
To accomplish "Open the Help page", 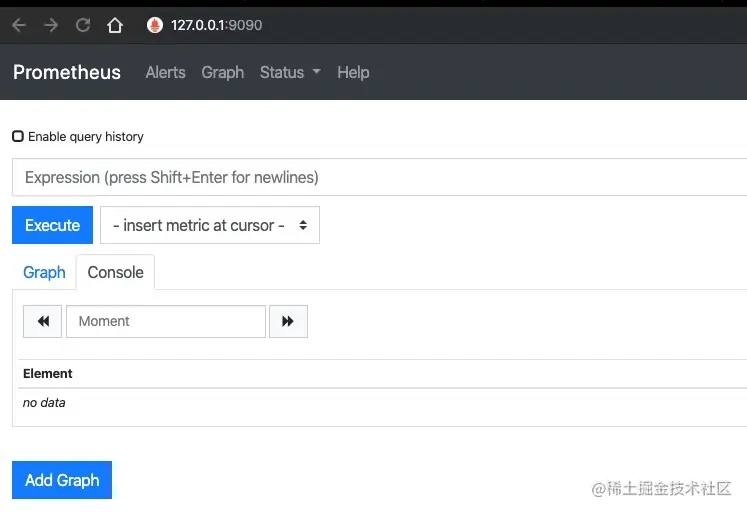I will point(353,72).
